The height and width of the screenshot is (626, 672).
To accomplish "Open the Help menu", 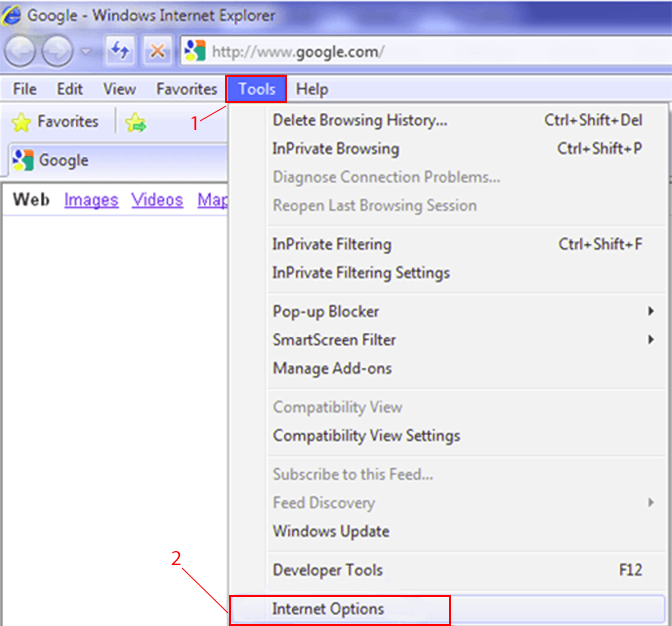I will pyautogui.click(x=312, y=89).
